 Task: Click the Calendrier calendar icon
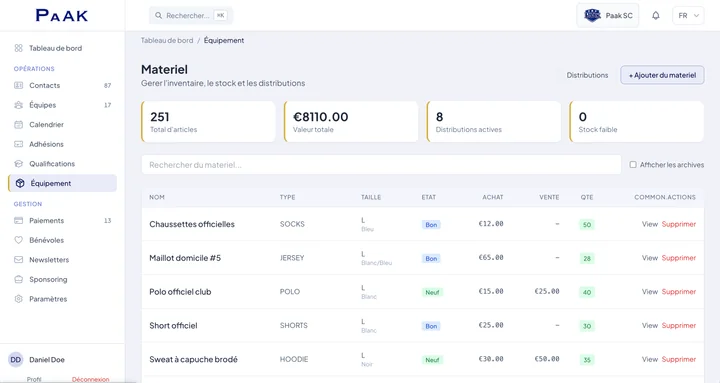18,124
